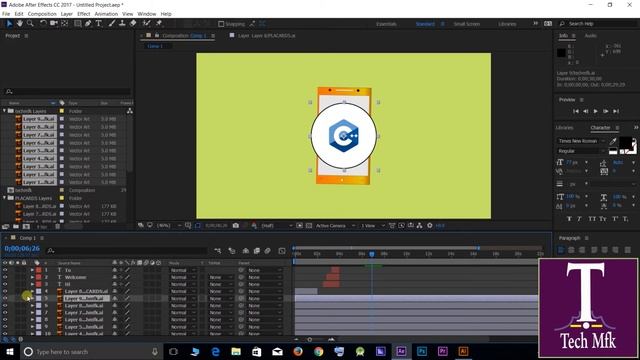Image resolution: width=640 pixels, height=360 pixels.
Task: Select the Hand tool
Action: [x=19, y=24]
